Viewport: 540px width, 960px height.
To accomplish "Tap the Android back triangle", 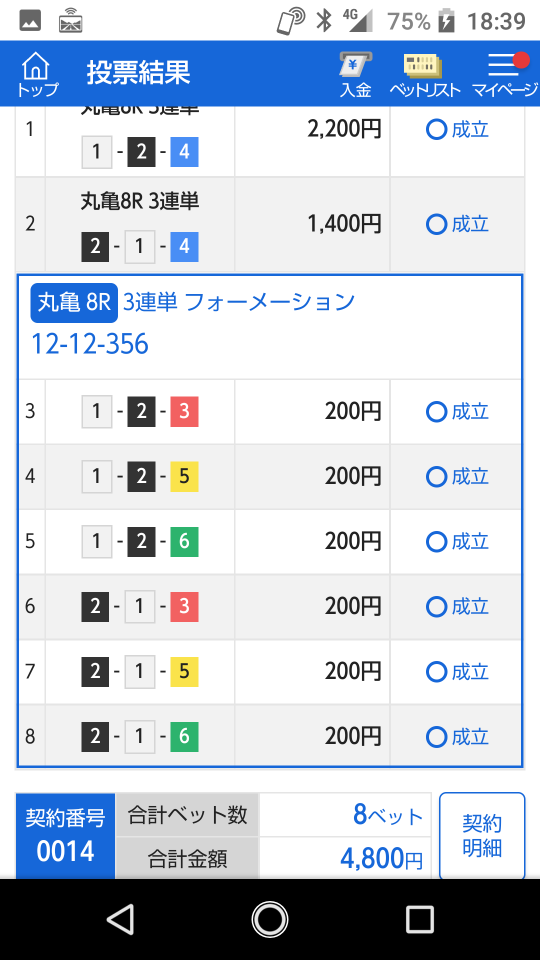I will pyautogui.click(x=121, y=919).
